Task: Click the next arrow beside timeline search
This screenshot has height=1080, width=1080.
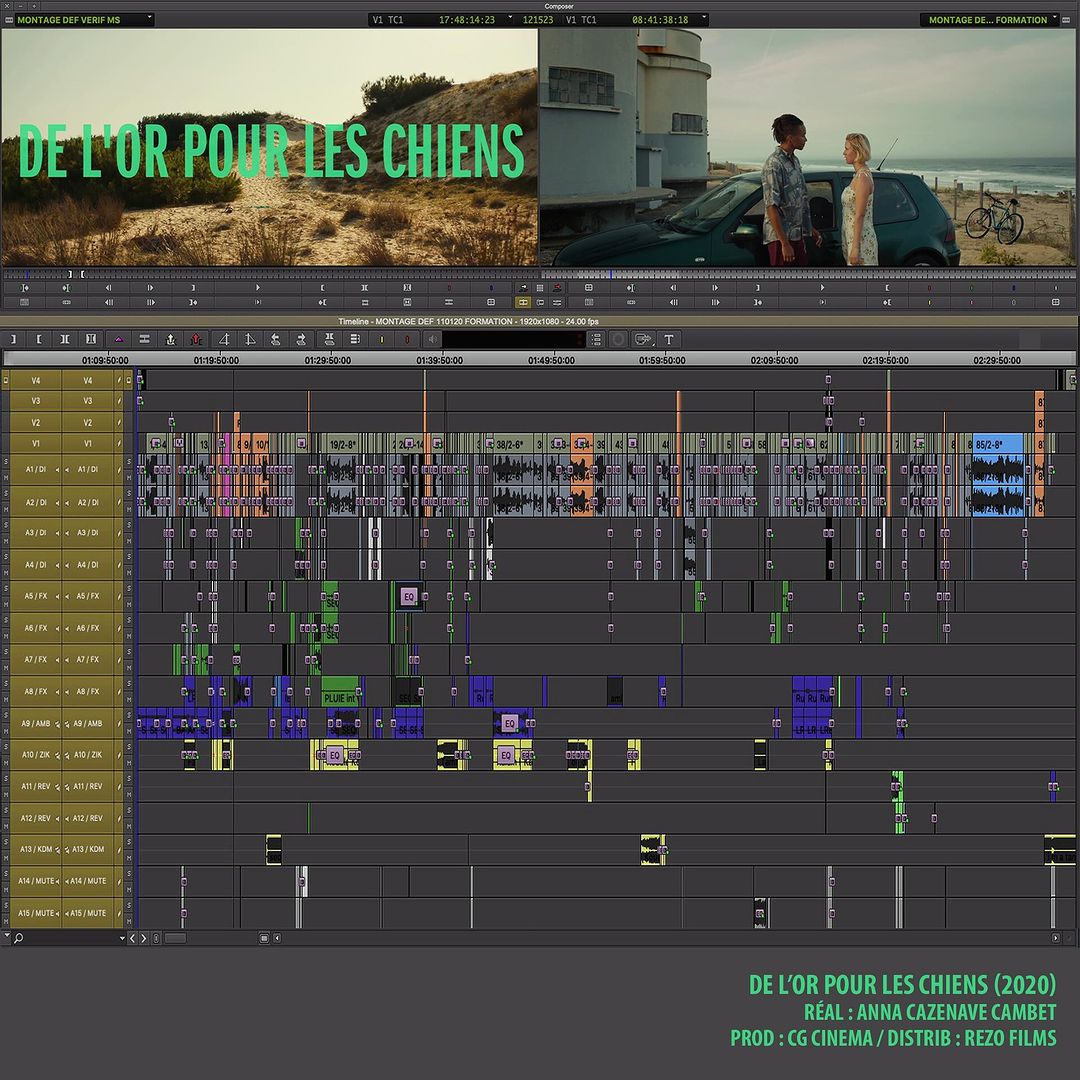Action: point(143,938)
